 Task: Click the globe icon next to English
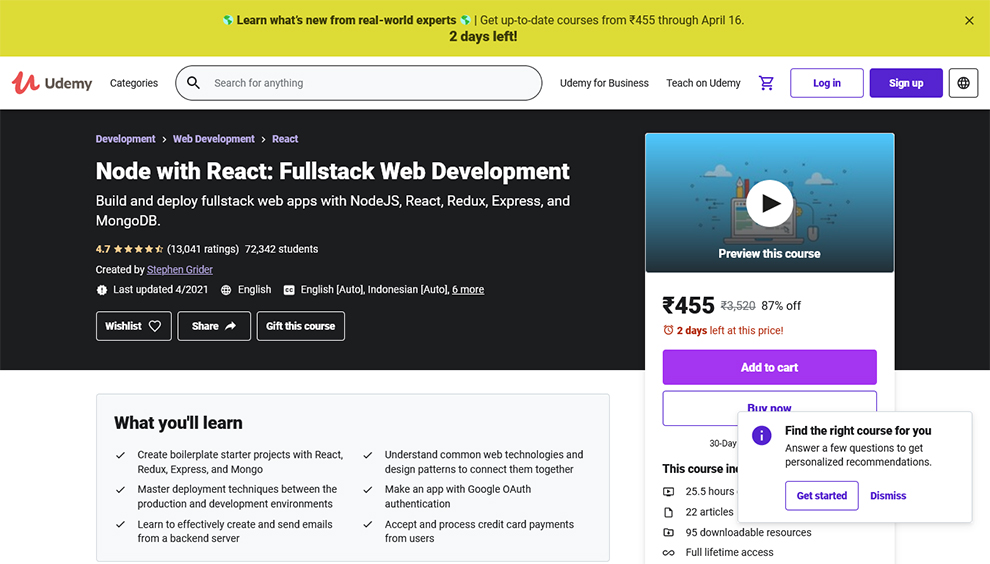coord(226,290)
